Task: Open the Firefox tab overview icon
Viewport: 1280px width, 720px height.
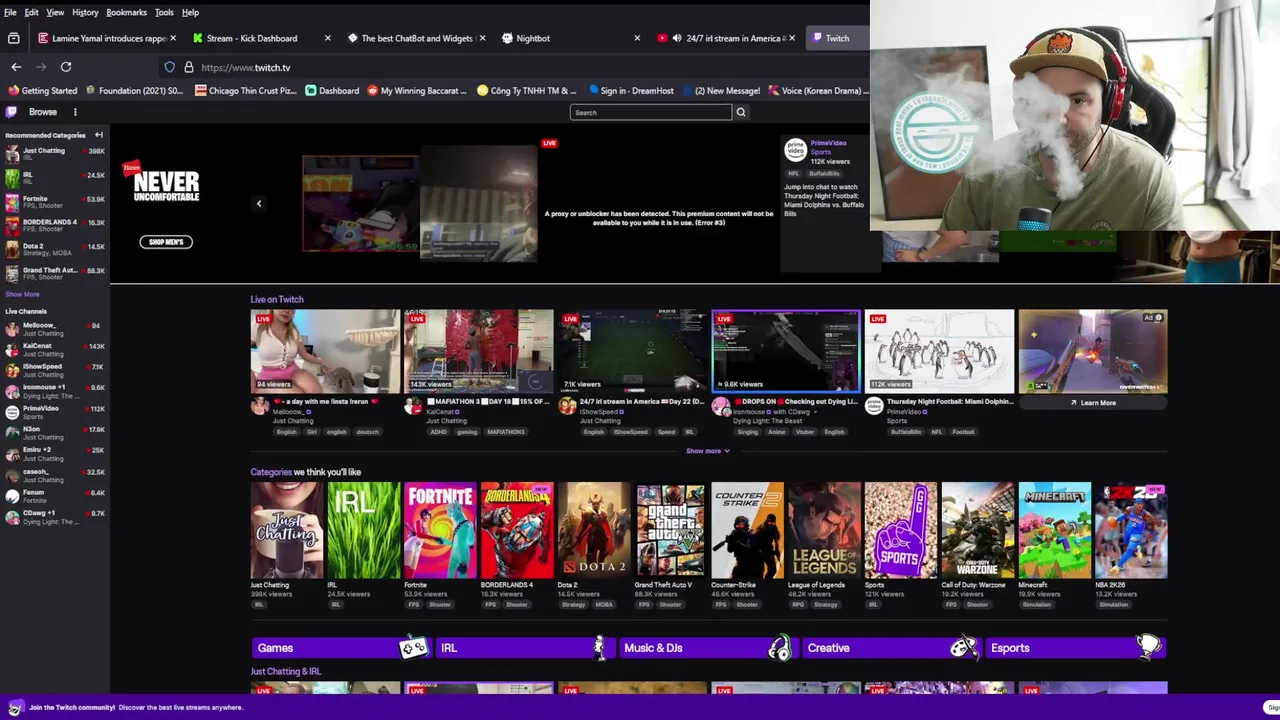Action: tap(13, 38)
